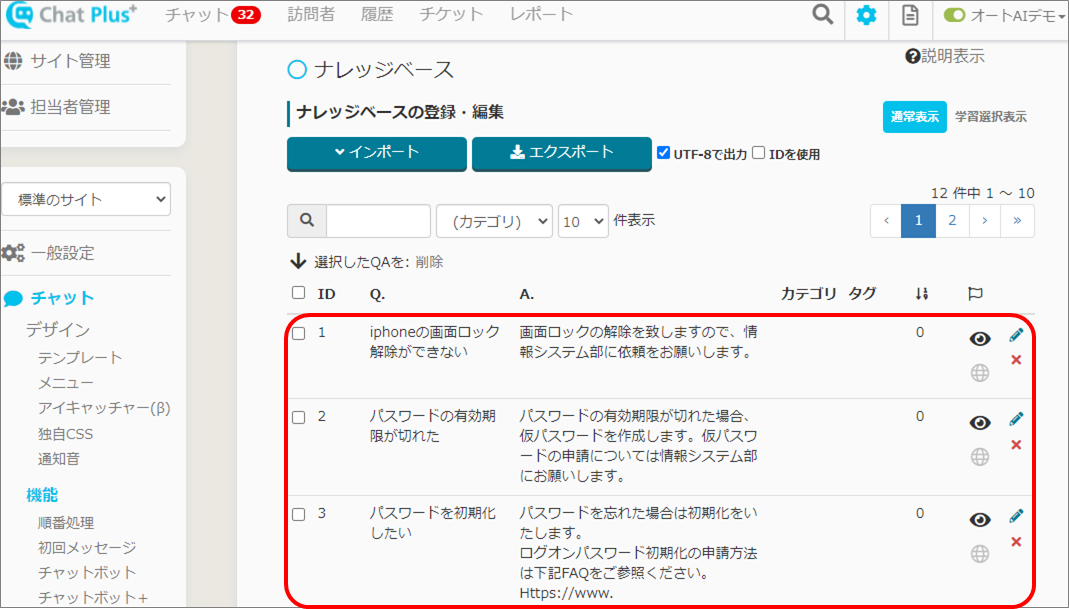Viewport: 1069px width, 609px height.
Task: Open the 10 件表示 page size dropdown
Action: (x=583, y=221)
